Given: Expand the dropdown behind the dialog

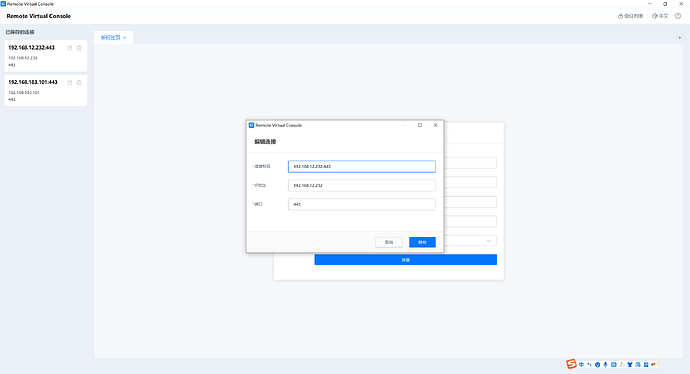Looking at the screenshot, I should click(488, 241).
